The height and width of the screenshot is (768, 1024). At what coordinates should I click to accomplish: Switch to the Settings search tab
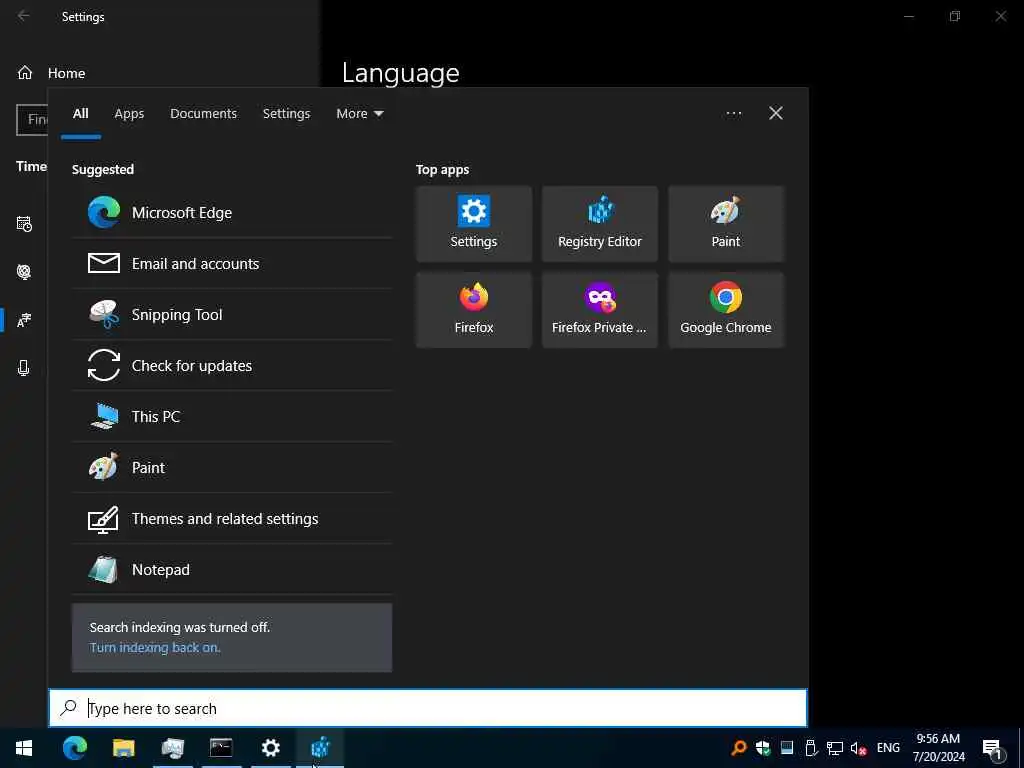tap(286, 114)
